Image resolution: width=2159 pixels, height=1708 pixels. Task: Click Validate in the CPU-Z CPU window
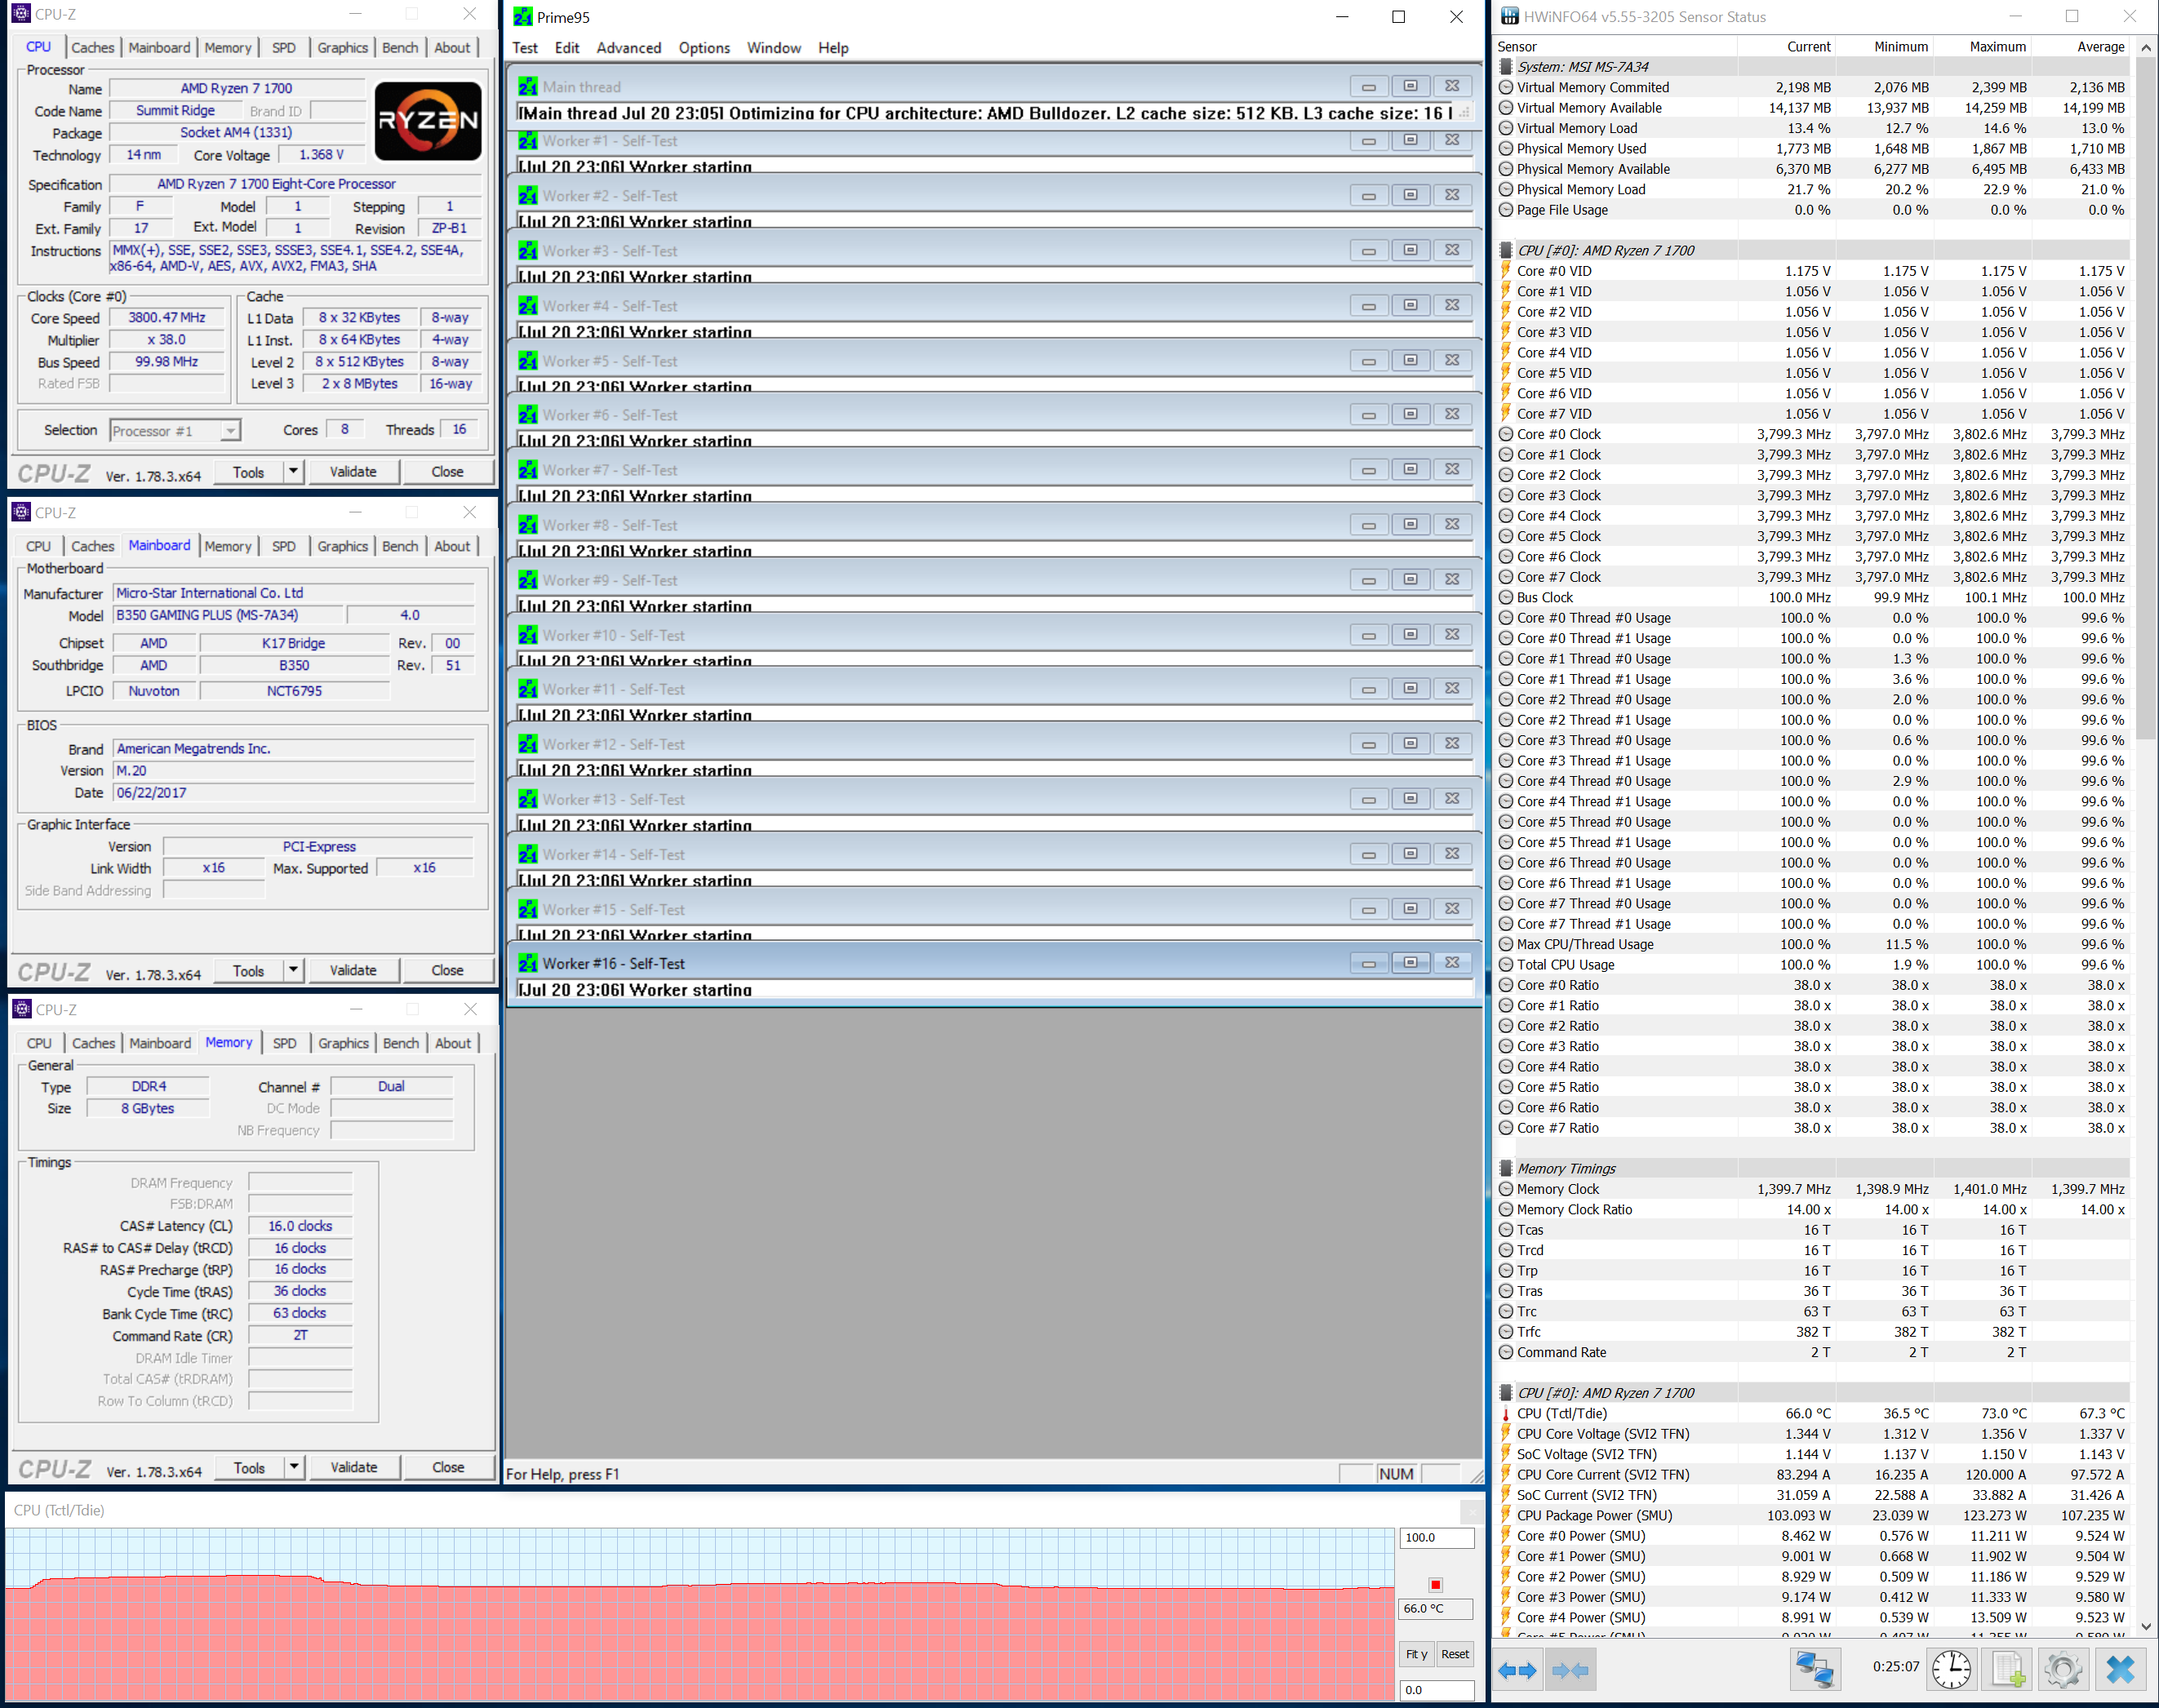[353, 471]
